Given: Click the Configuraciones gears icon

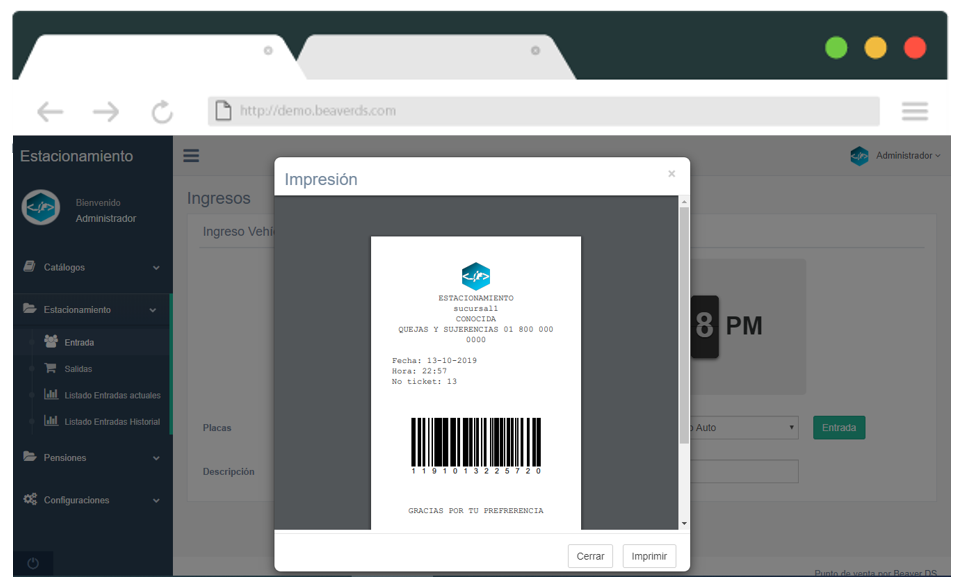Looking at the screenshot, I should [x=30, y=499].
